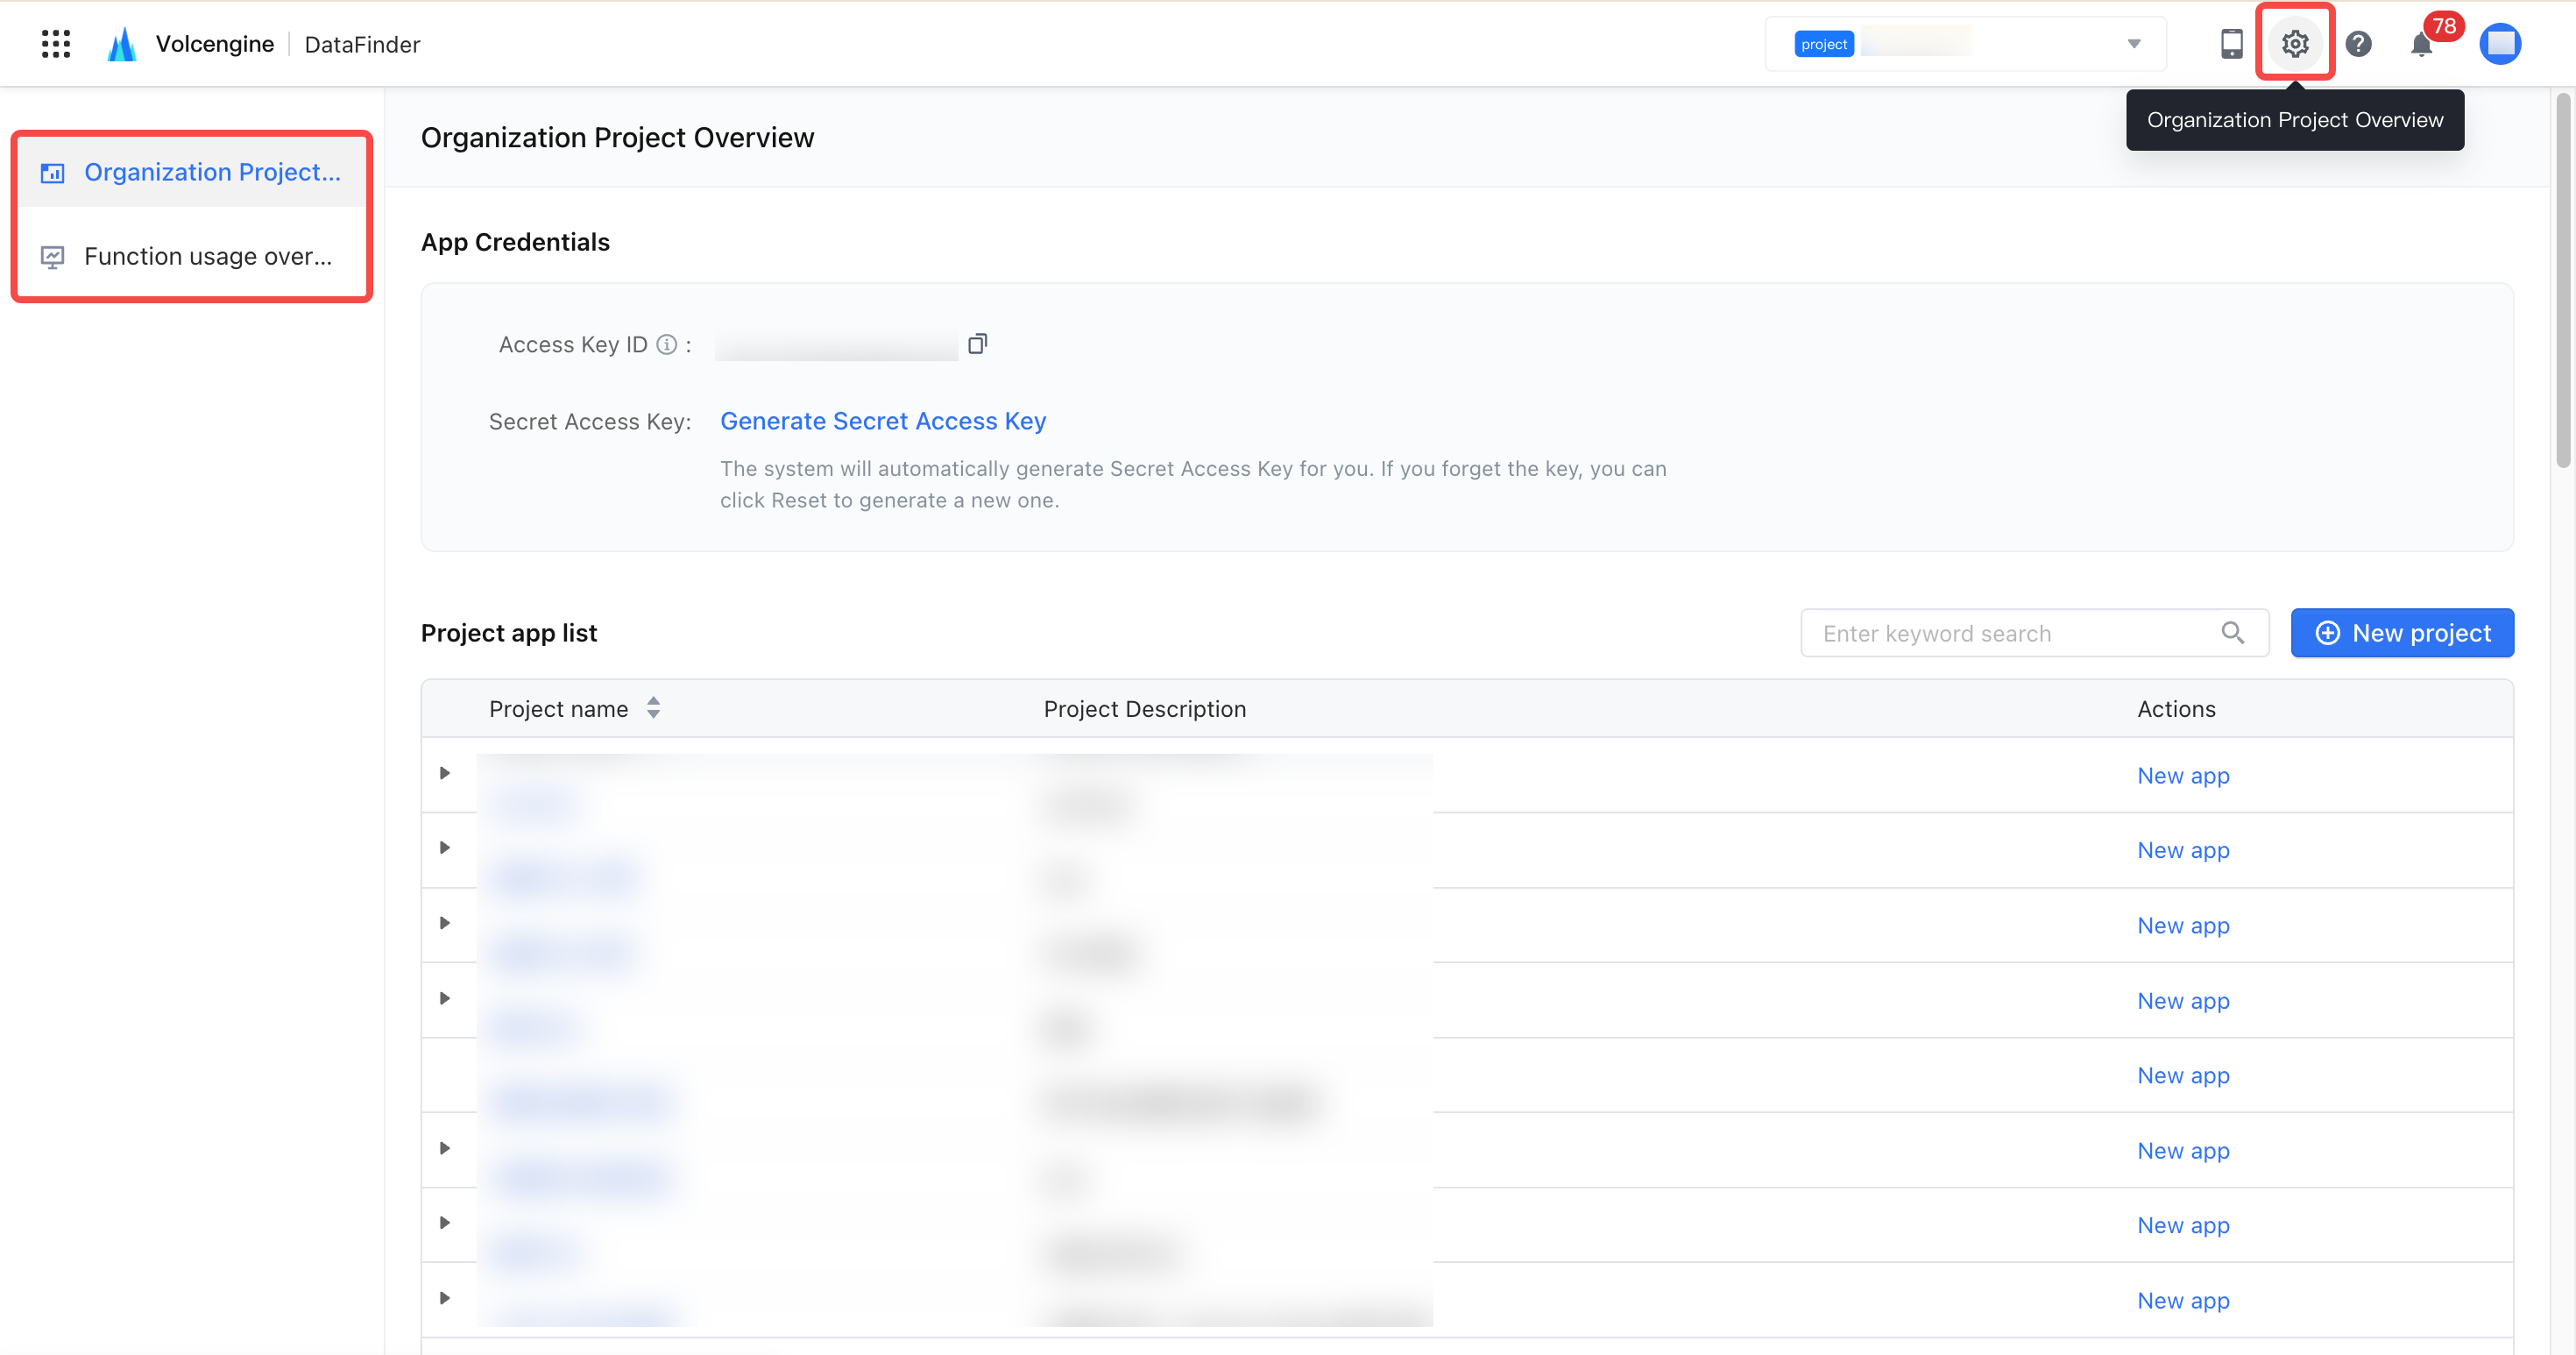Click the page vertical scrollbar
Image resolution: width=2576 pixels, height=1355 pixels.
click(x=2563, y=280)
